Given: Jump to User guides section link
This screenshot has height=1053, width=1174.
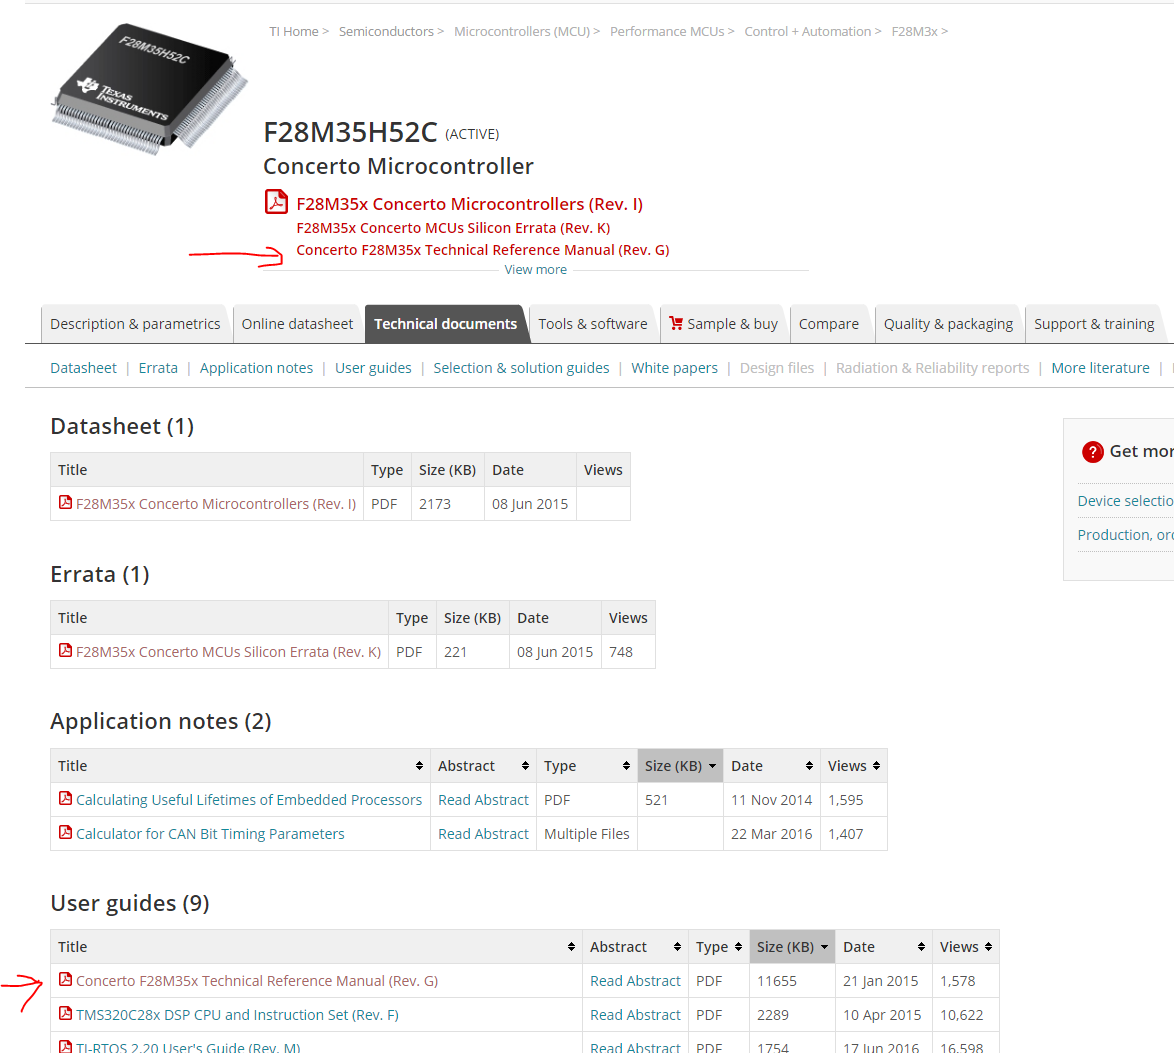Looking at the screenshot, I should 373,368.
